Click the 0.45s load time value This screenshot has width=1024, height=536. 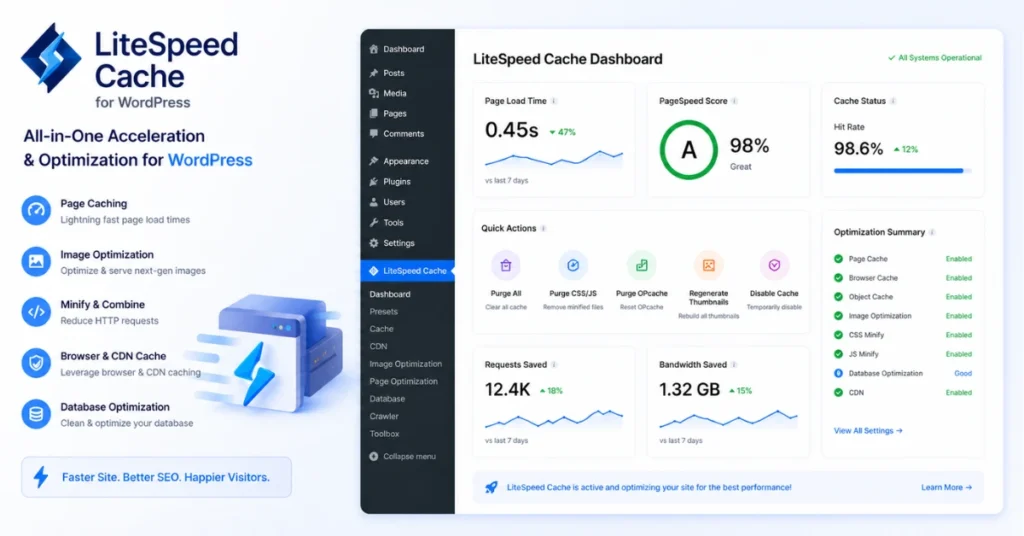coord(511,130)
